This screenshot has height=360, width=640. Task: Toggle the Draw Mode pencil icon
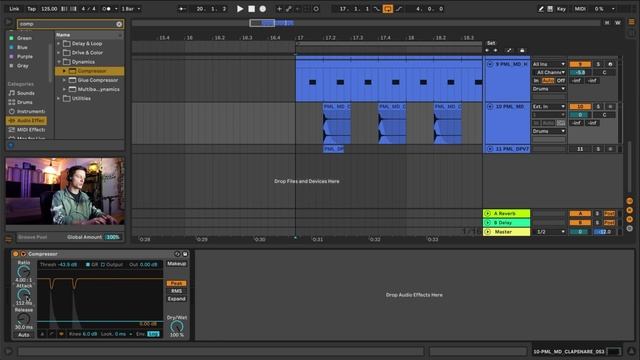[540, 9]
